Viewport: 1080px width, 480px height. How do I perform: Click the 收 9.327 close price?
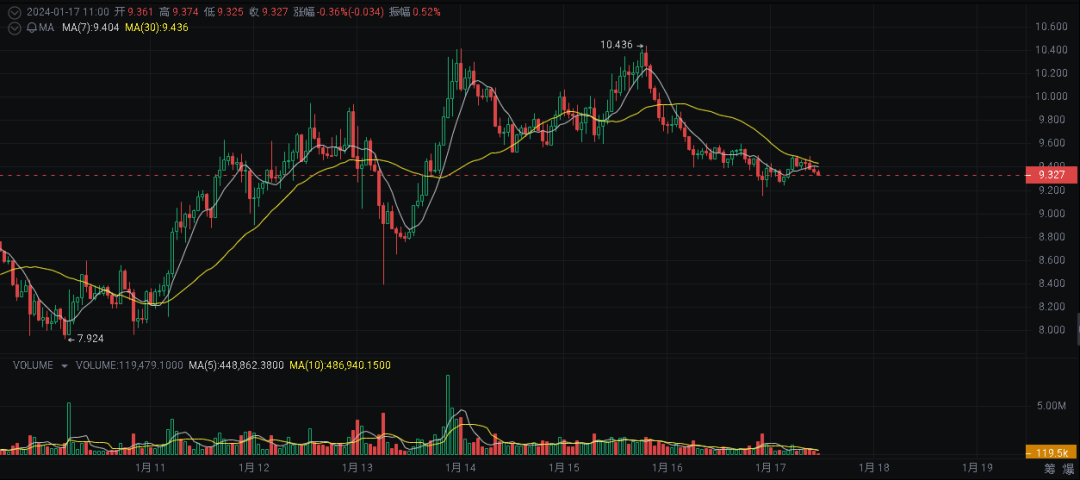pos(269,12)
